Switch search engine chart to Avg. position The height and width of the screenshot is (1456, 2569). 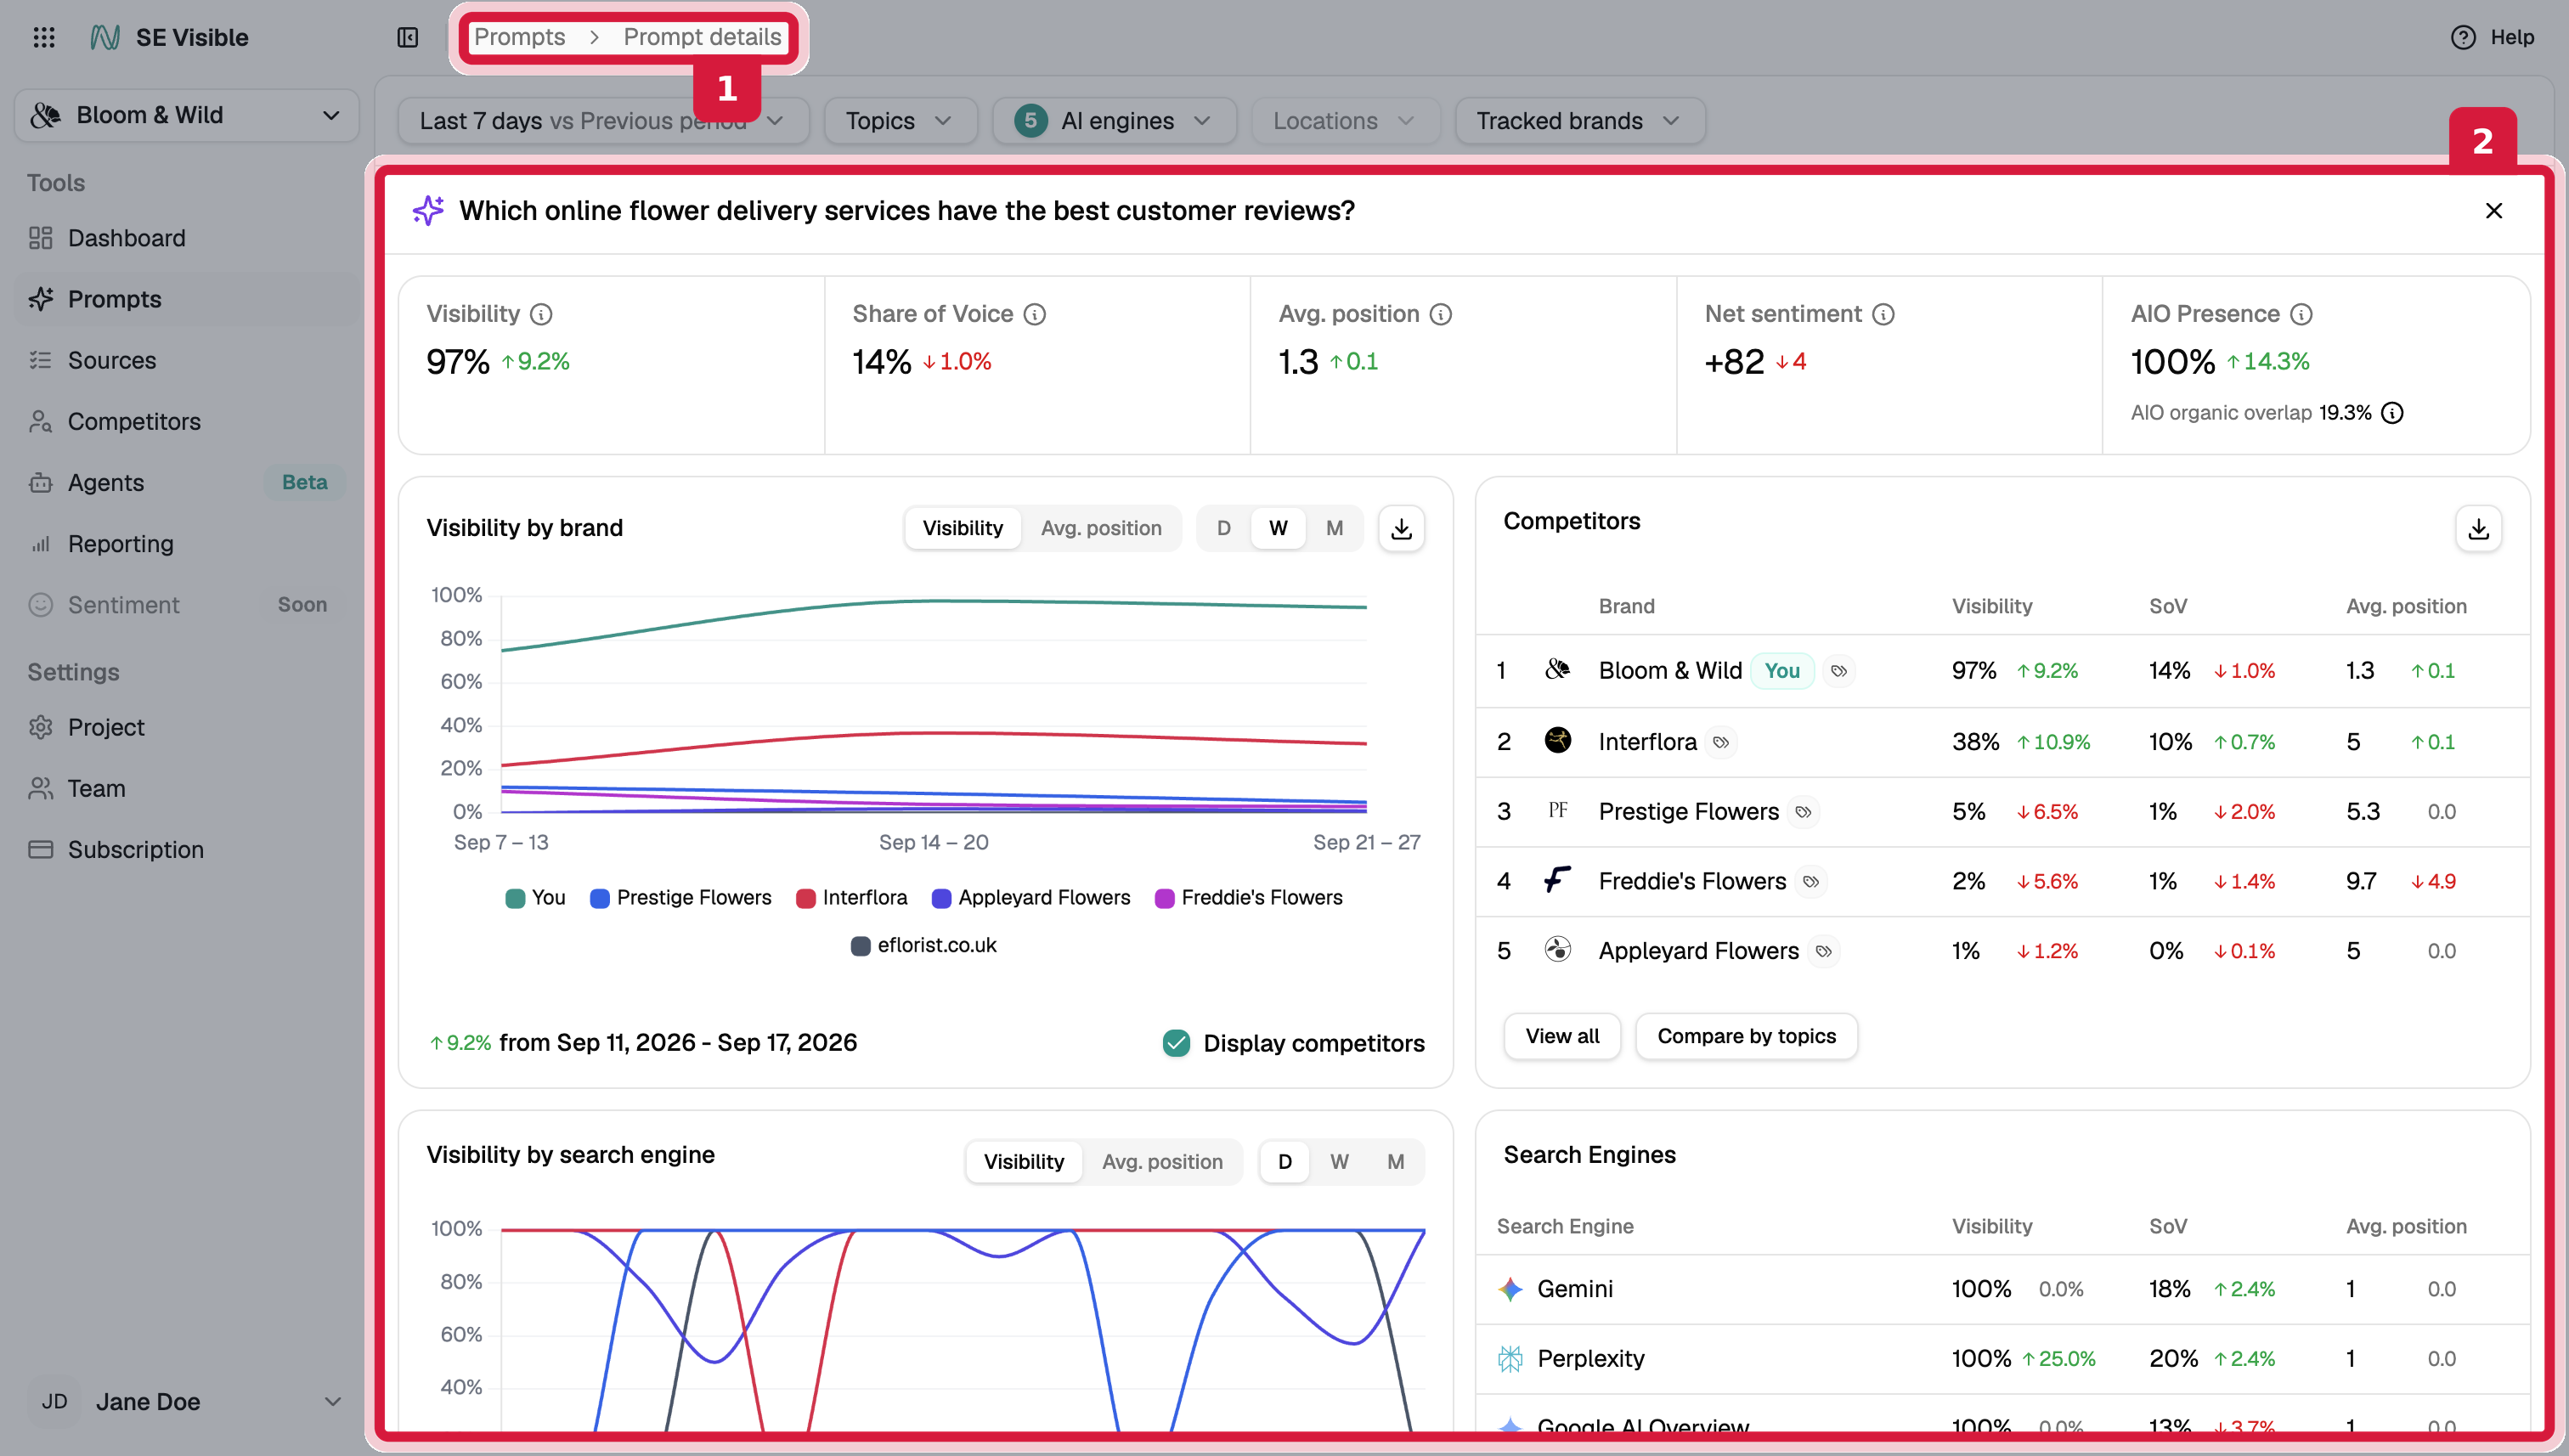(x=1162, y=1162)
